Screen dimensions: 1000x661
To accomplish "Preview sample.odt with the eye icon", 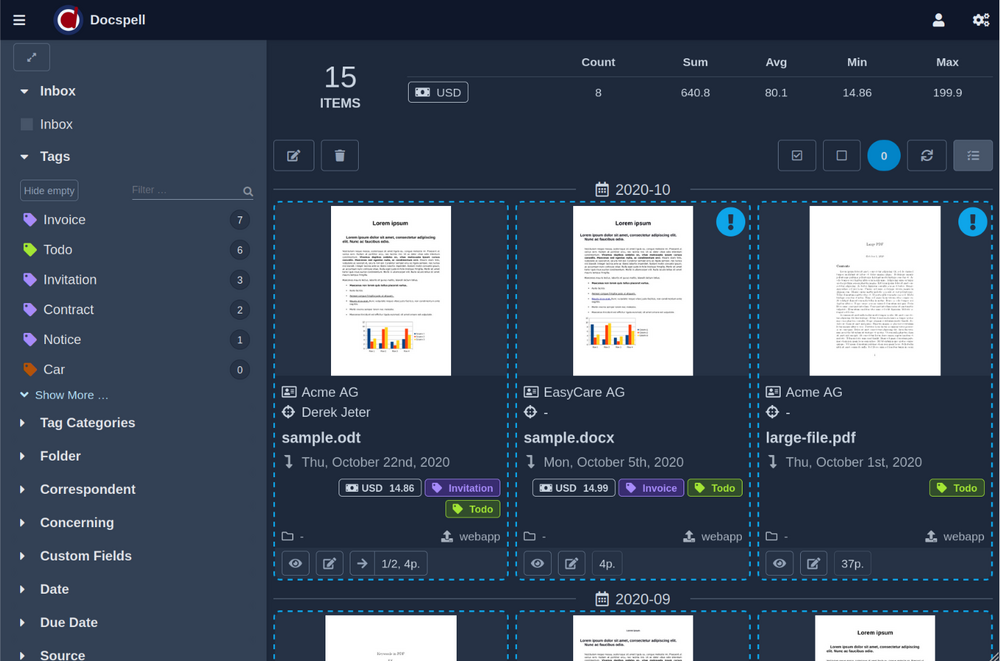I will (x=296, y=563).
